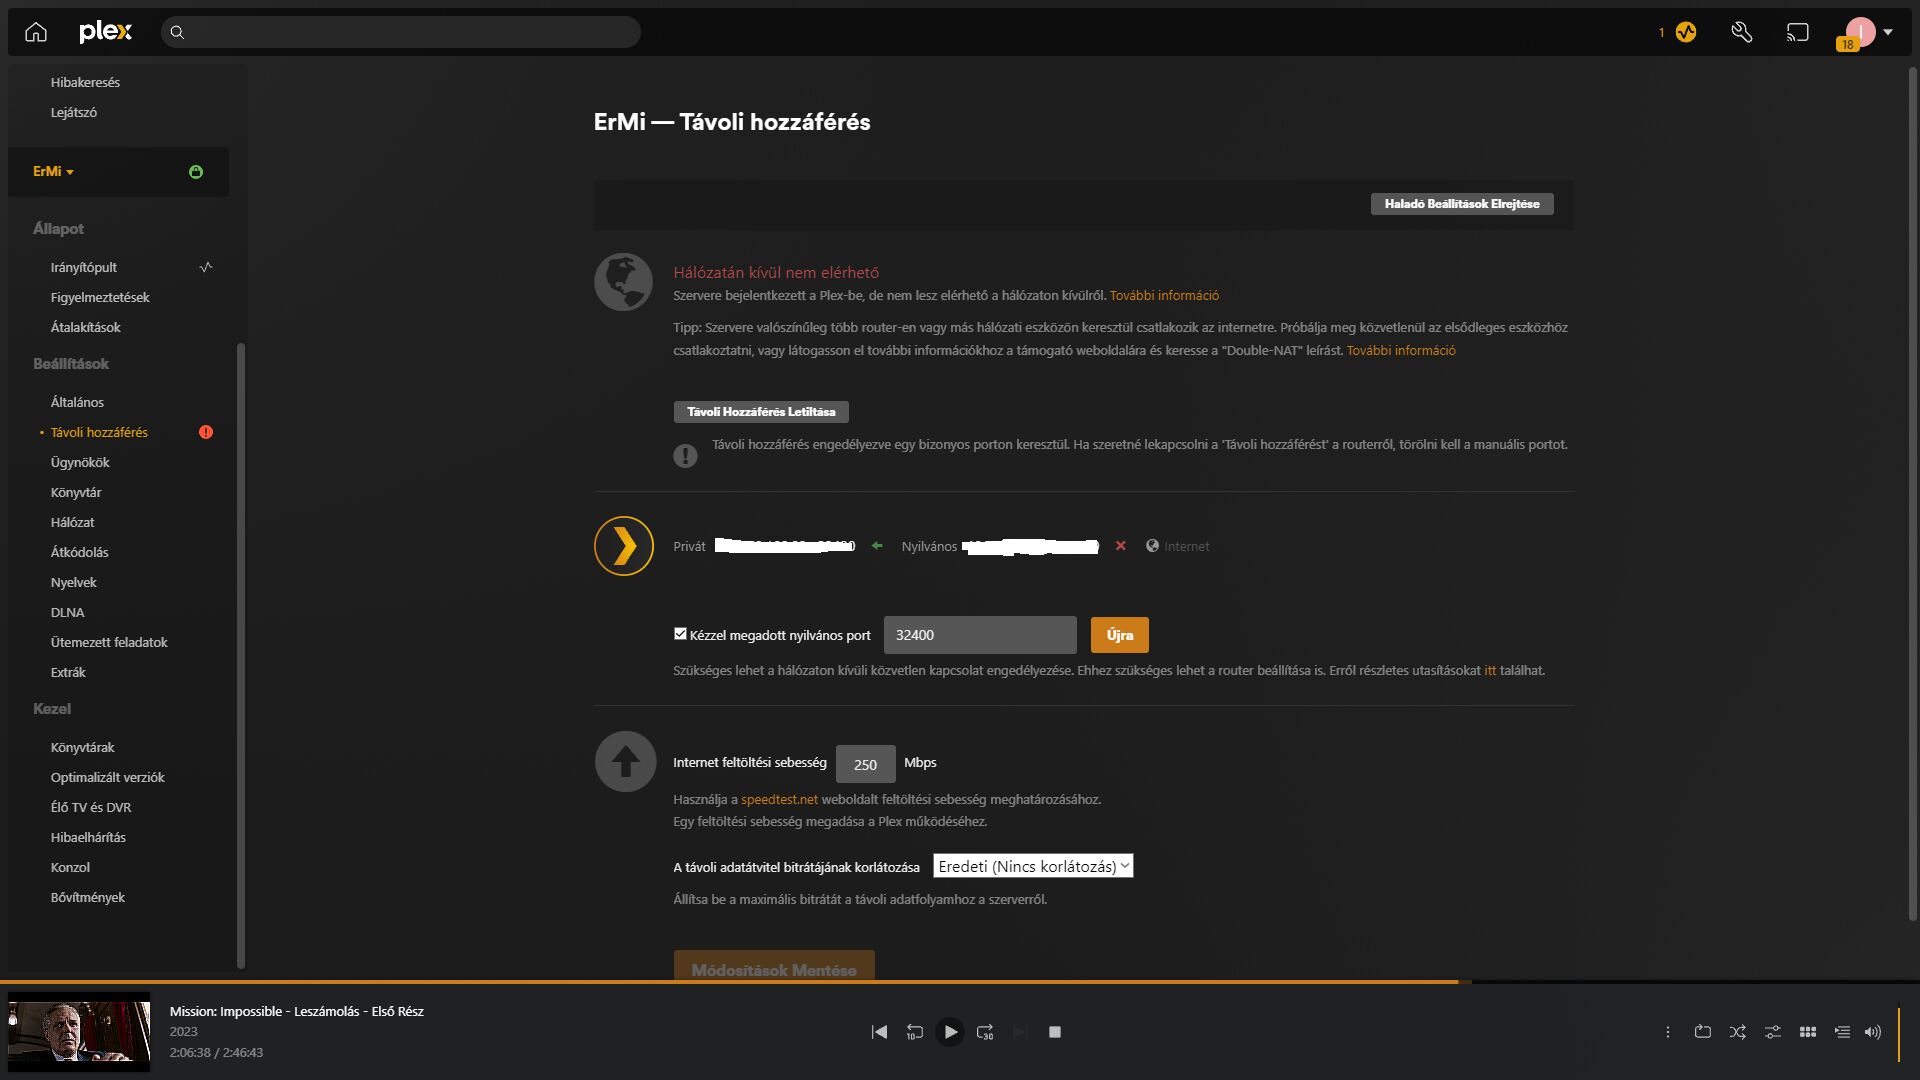Click the Mission: Impossible player thumbnail

[79, 1032]
